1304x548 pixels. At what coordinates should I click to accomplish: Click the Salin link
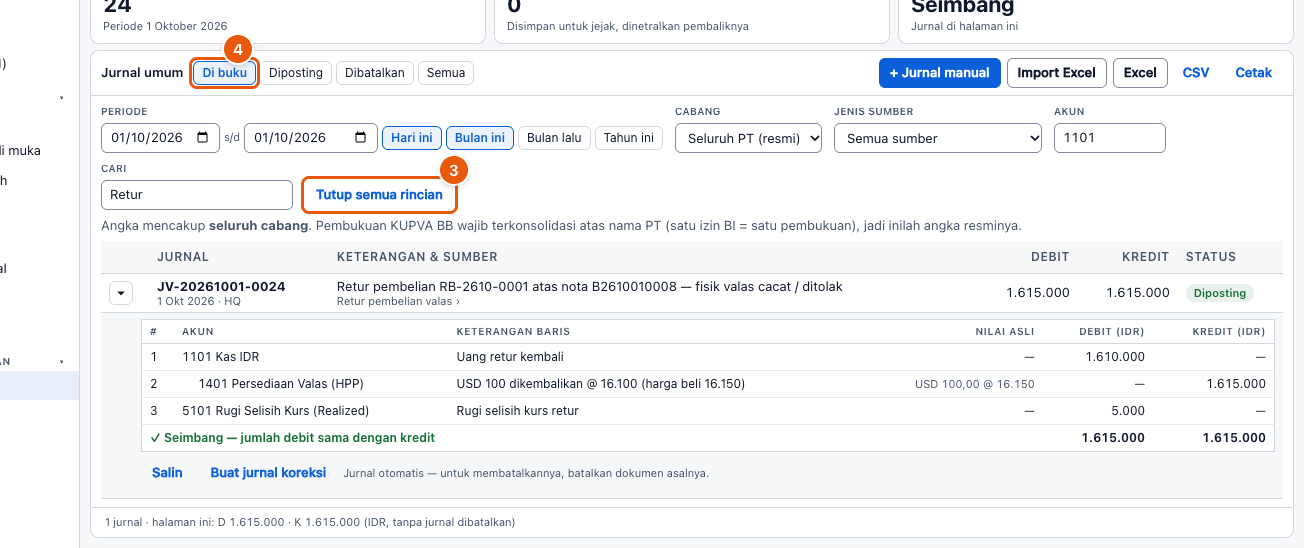[x=167, y=472]
